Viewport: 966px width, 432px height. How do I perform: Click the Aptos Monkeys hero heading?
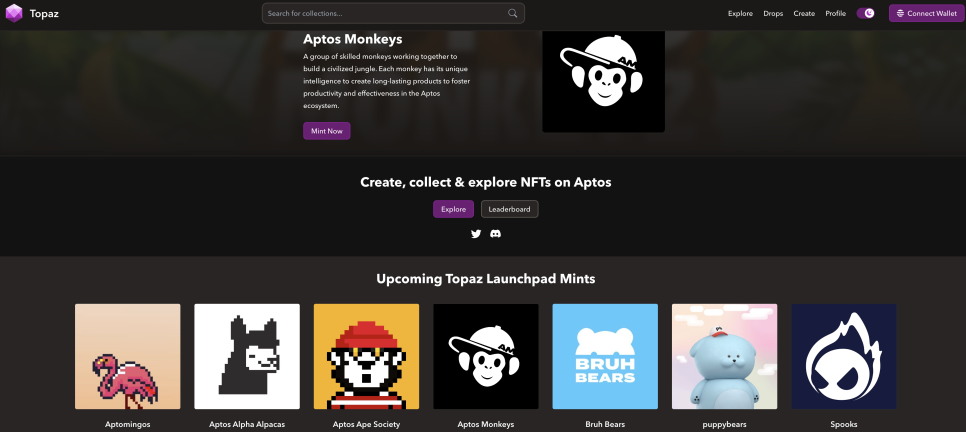[x=352, y=39]
